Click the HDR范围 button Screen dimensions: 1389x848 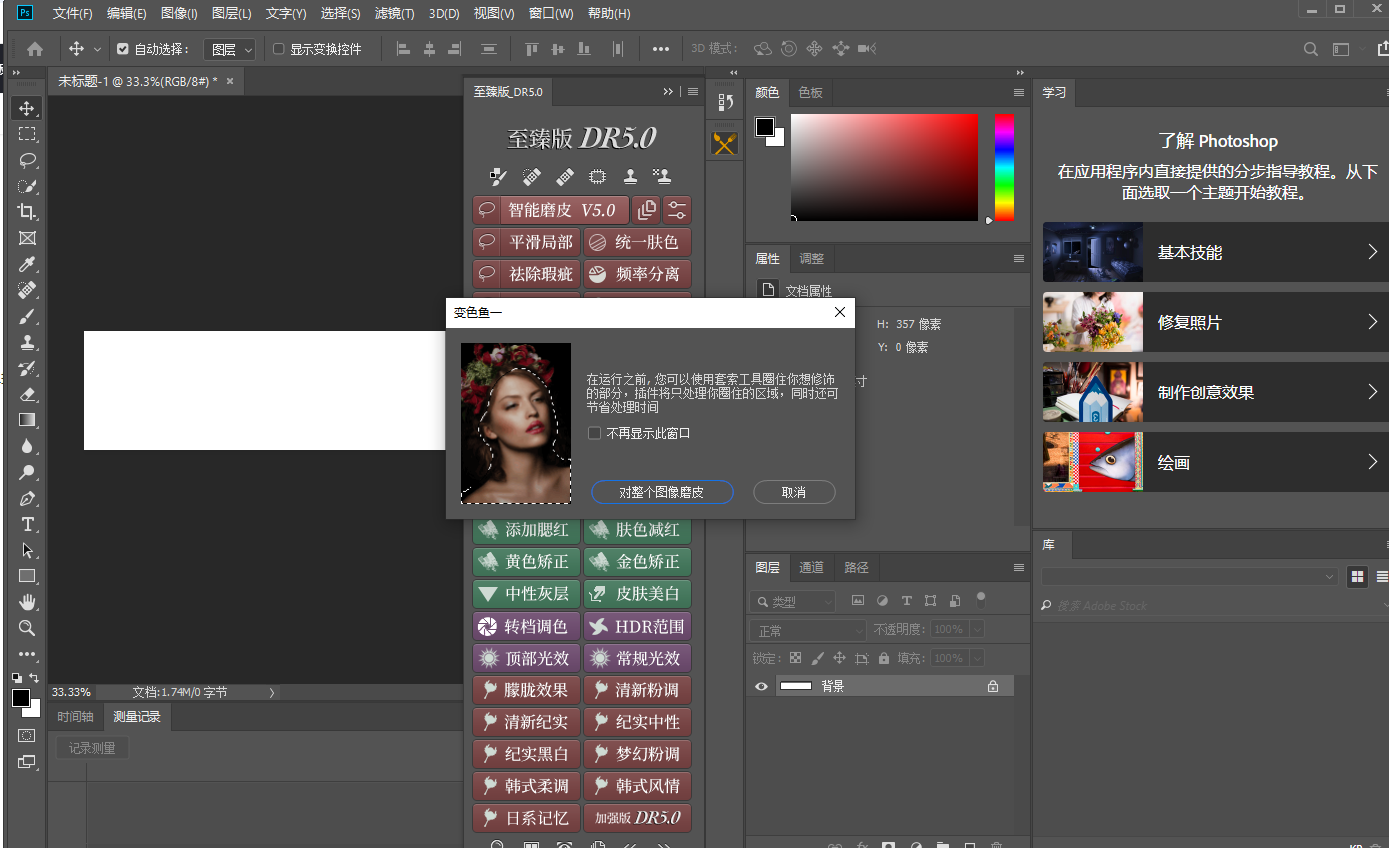pyautogui.click(x=638, y=626)
